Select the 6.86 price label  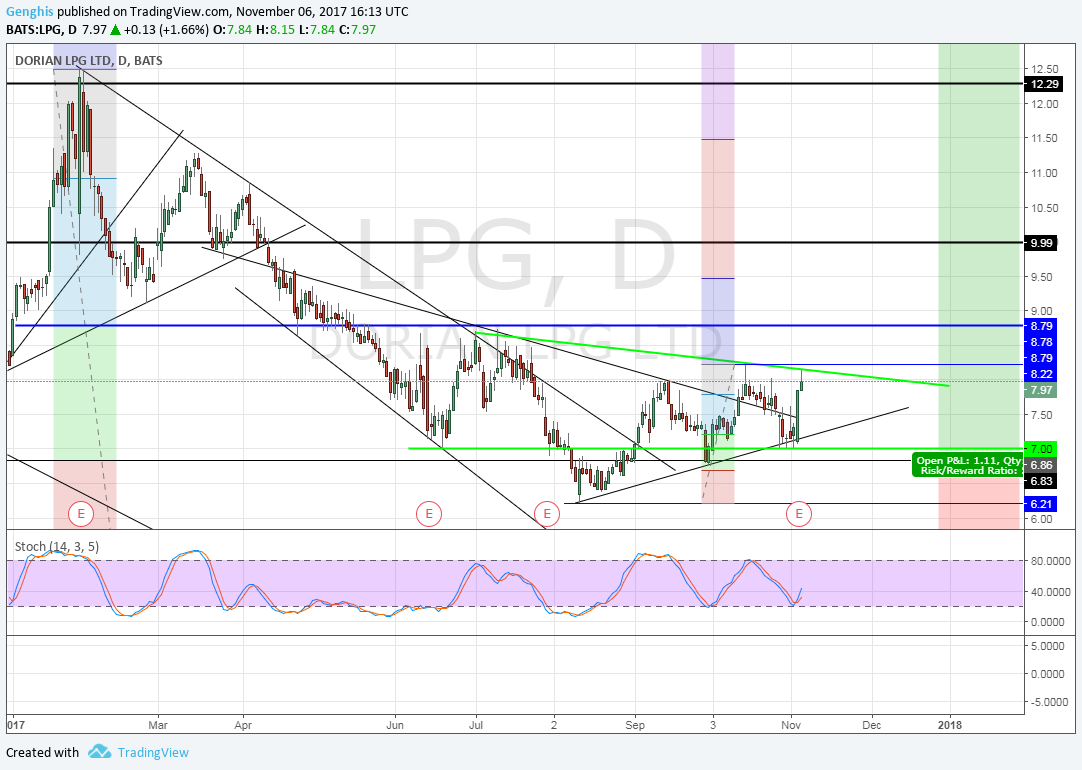(x=1041, y=465)
